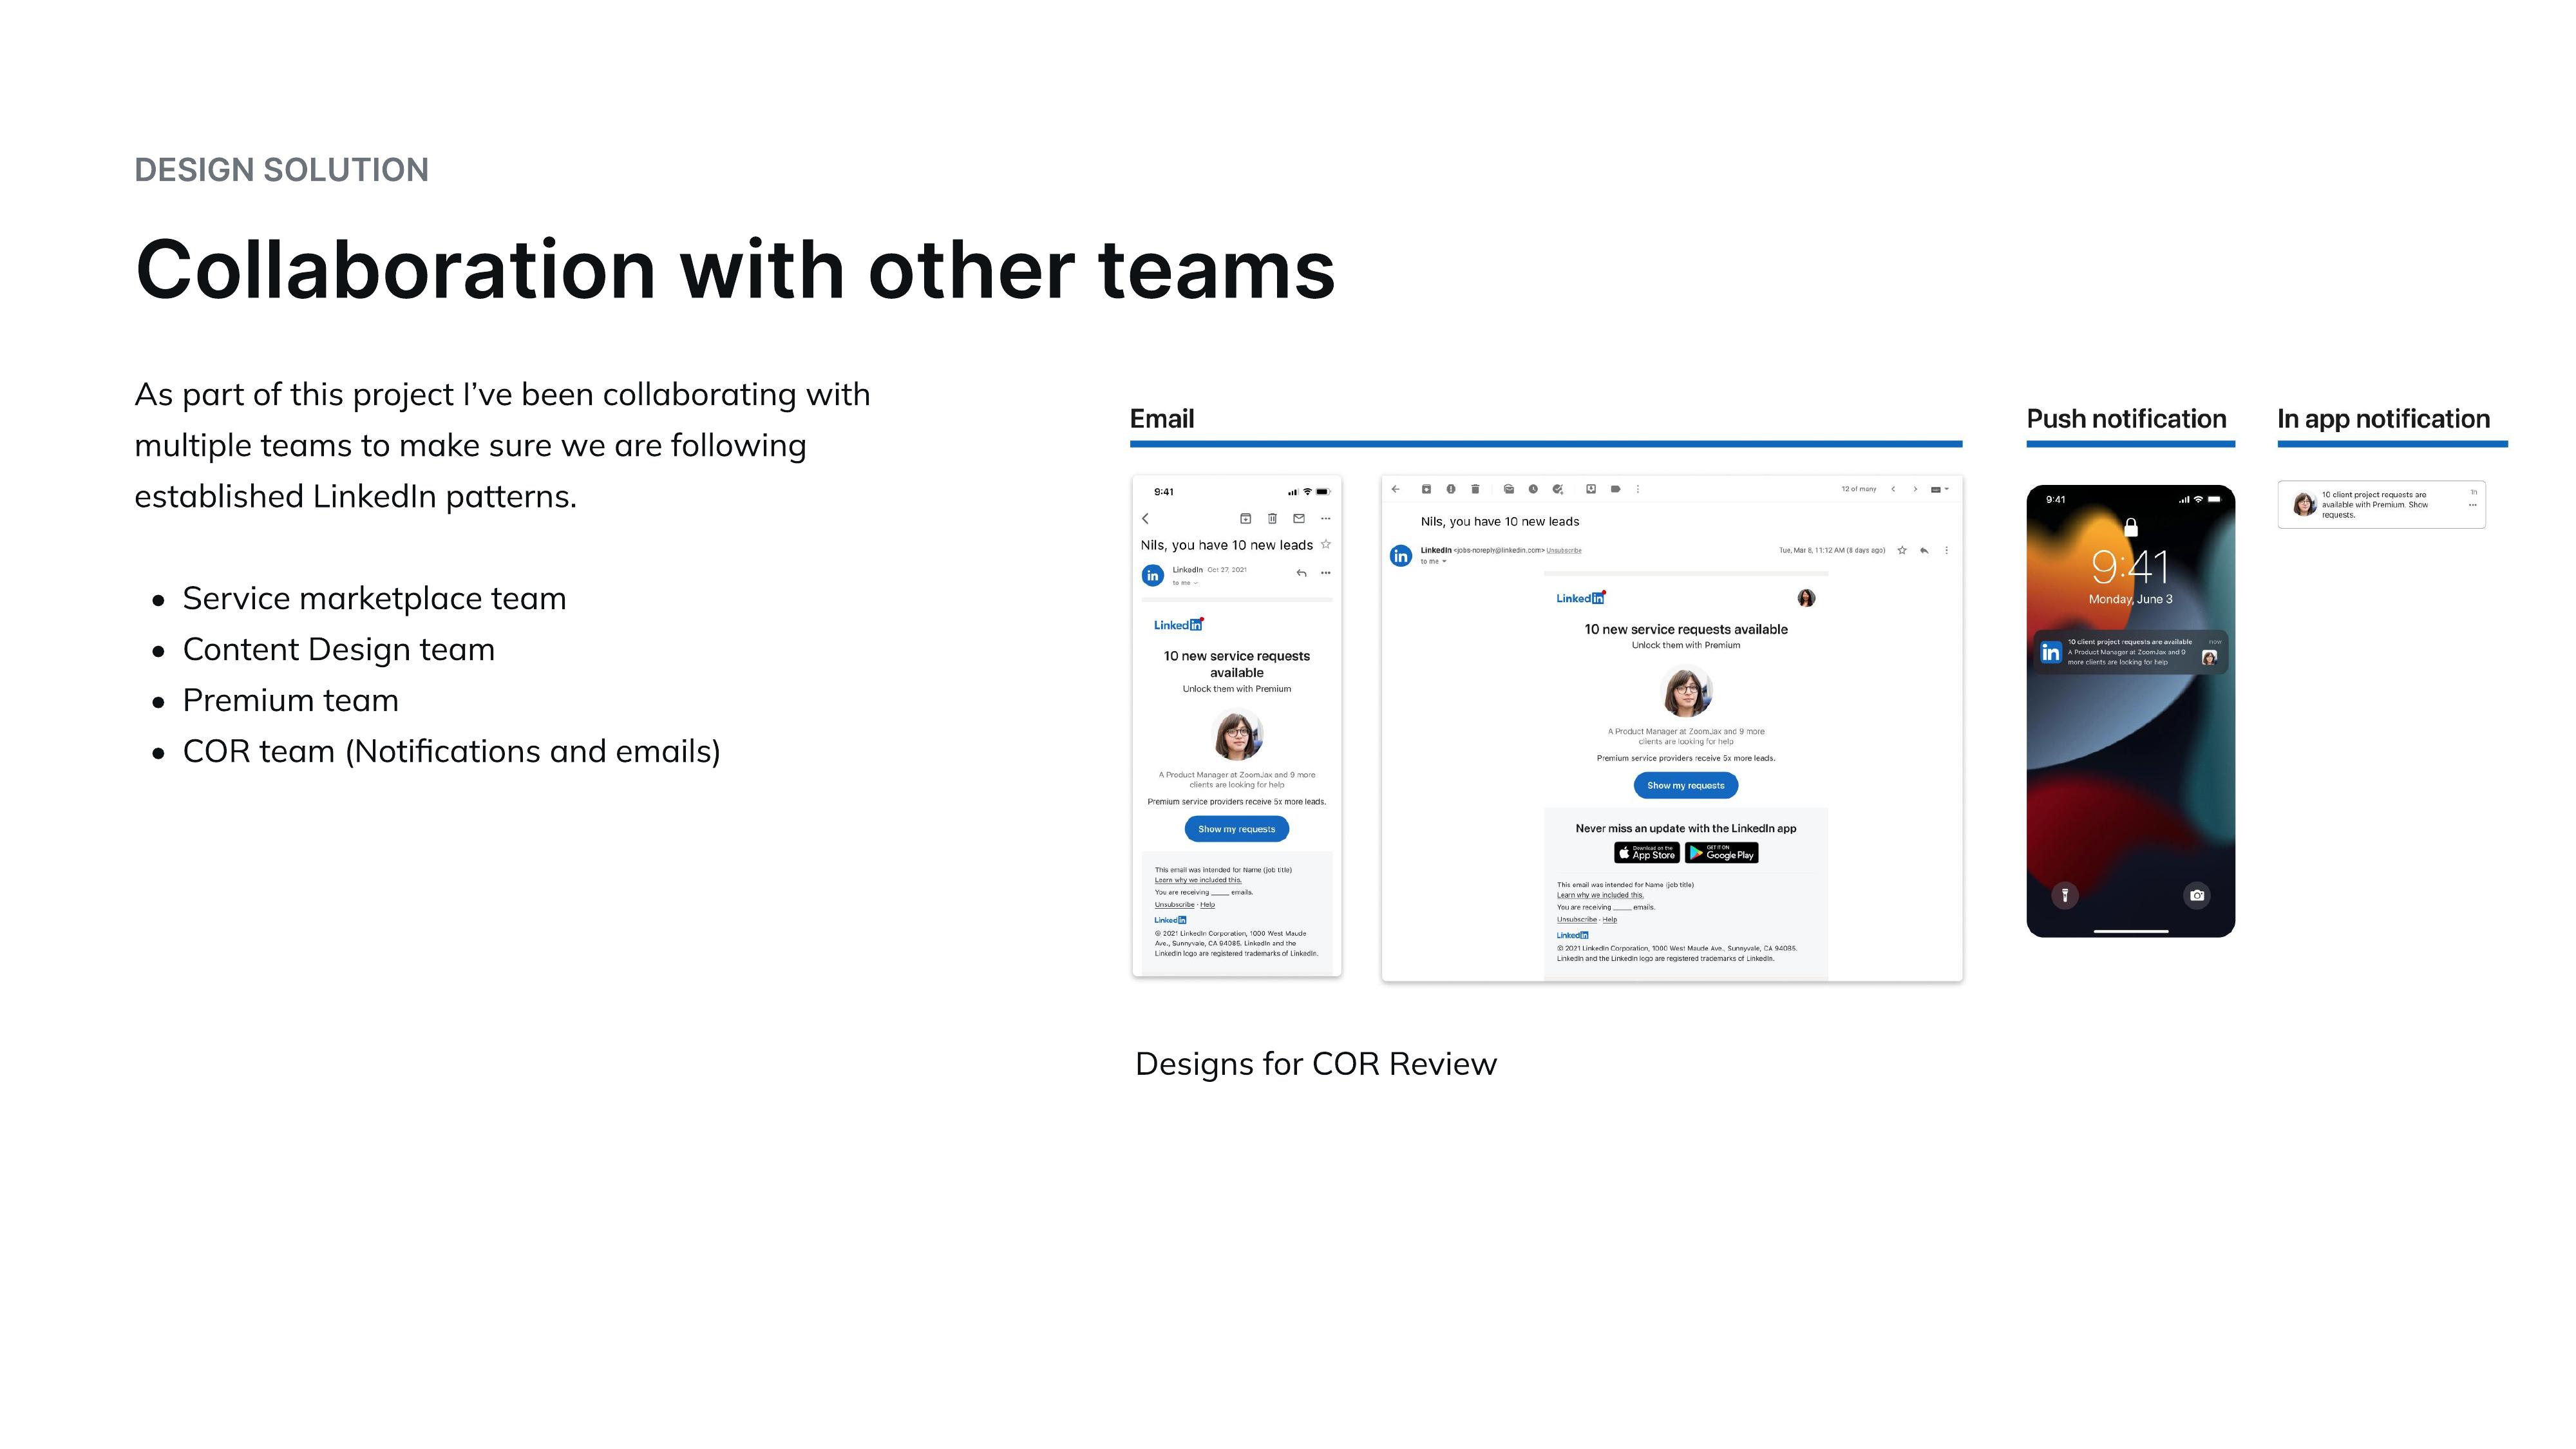The image size is (2576, 1449).
Task: Click the 'Unsubscribe' link in the header
Action: pos(1564,551)
